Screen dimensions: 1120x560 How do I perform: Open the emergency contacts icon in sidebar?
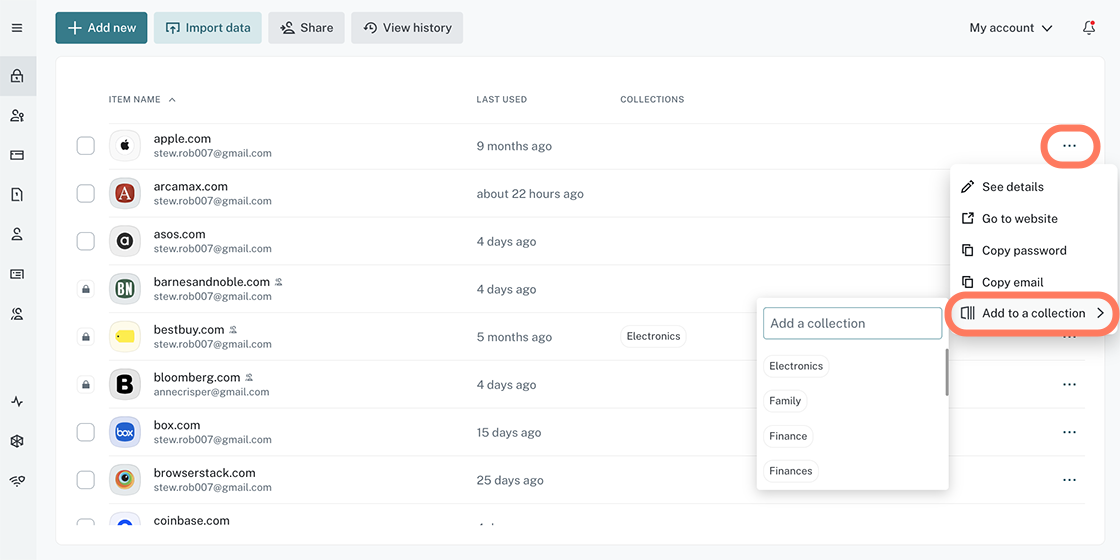[x=17, y=313]
